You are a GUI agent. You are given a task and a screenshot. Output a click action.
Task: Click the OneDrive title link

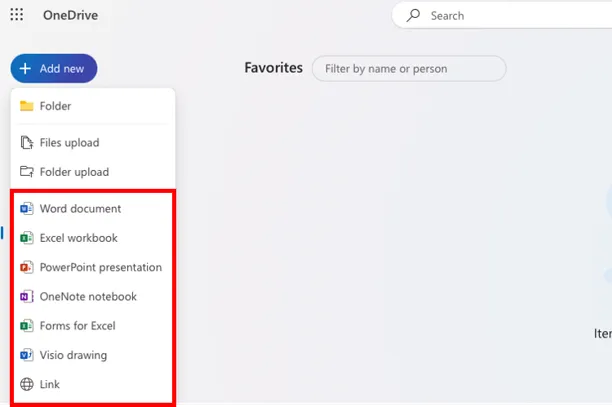point(70,15)
